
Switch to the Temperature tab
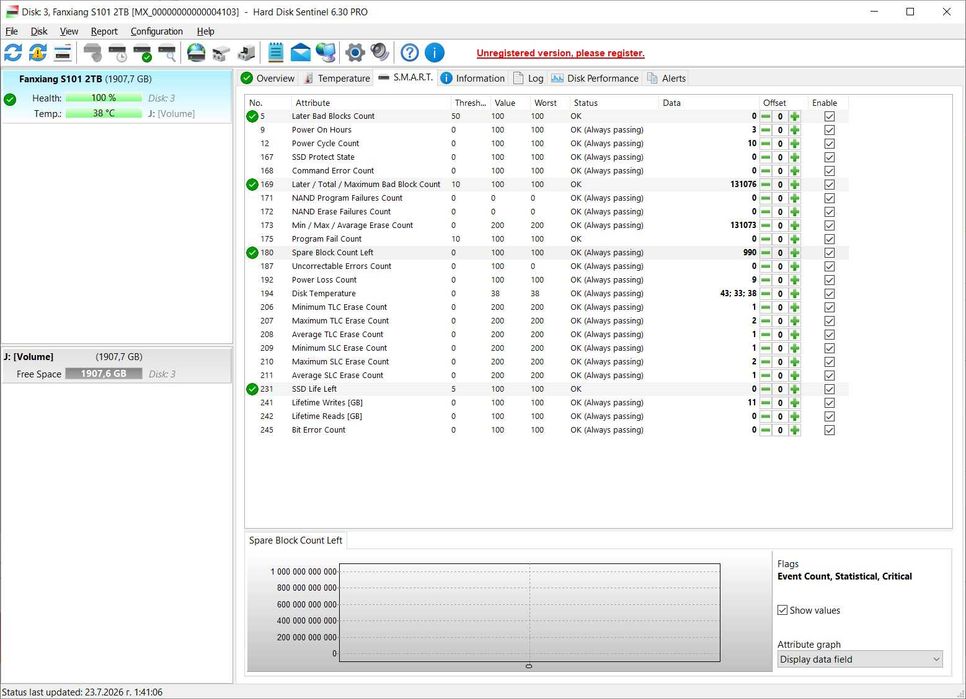coord(337,78)
